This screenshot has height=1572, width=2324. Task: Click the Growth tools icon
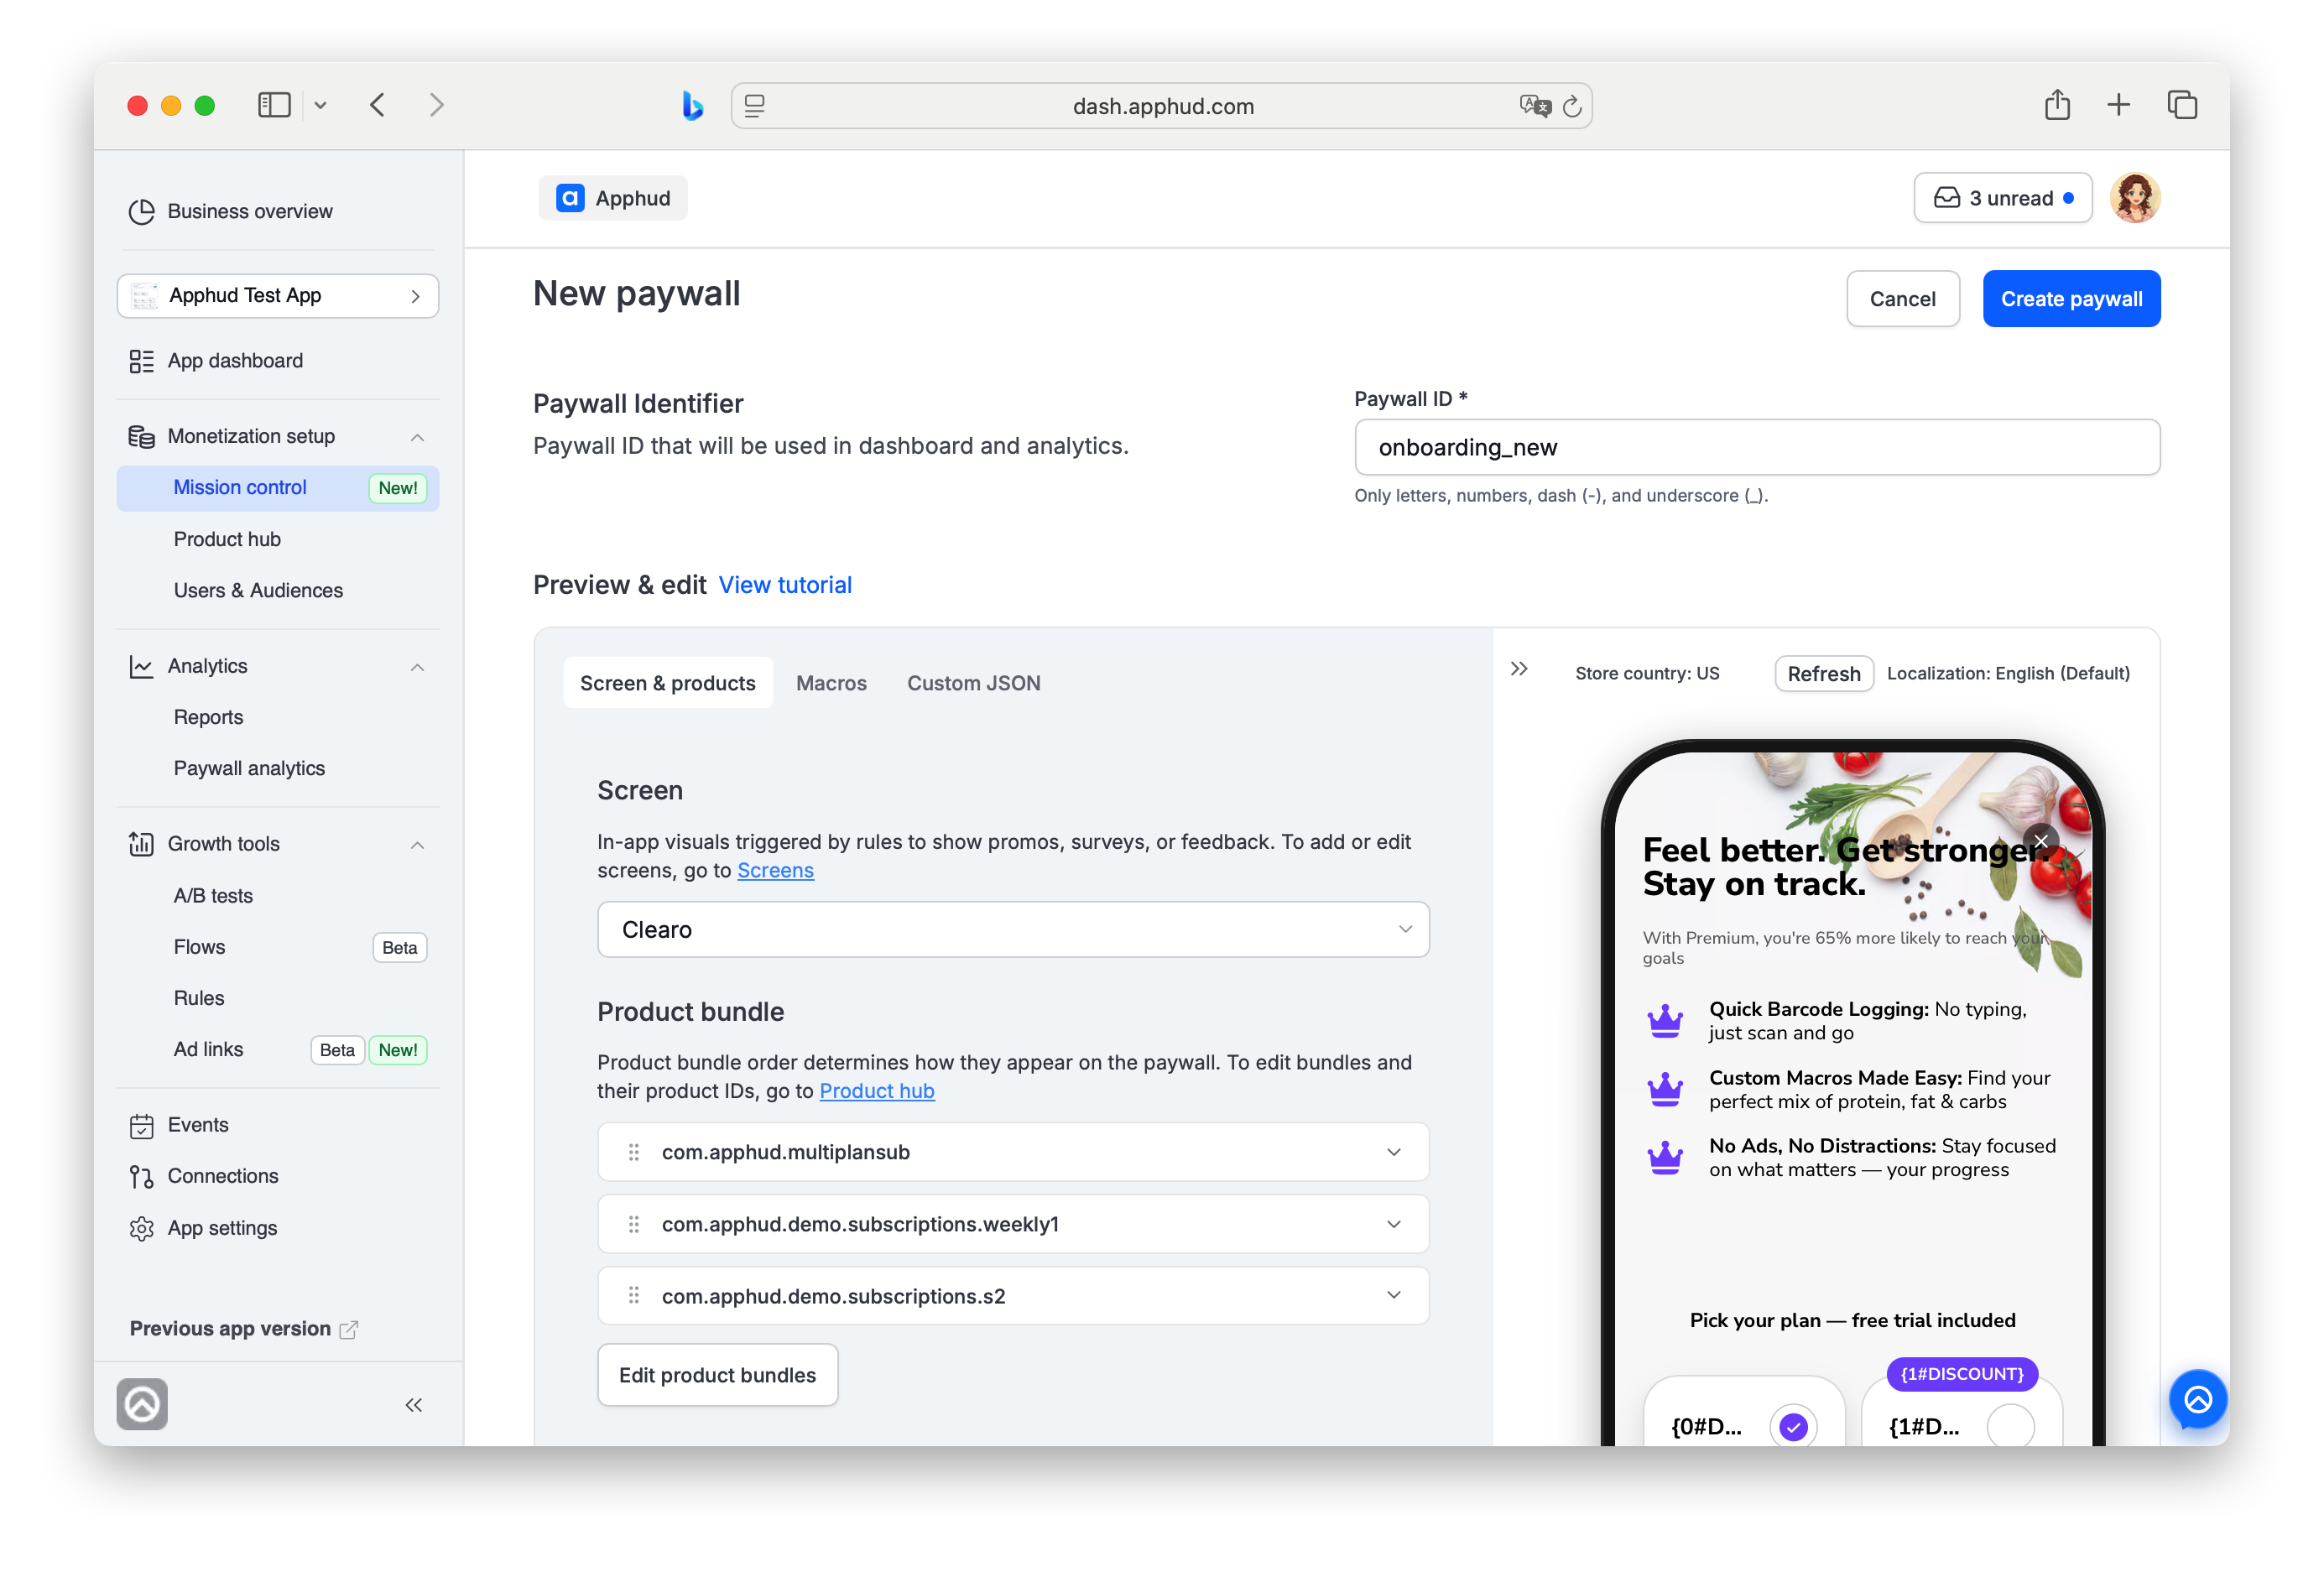(x=141, y=844)
